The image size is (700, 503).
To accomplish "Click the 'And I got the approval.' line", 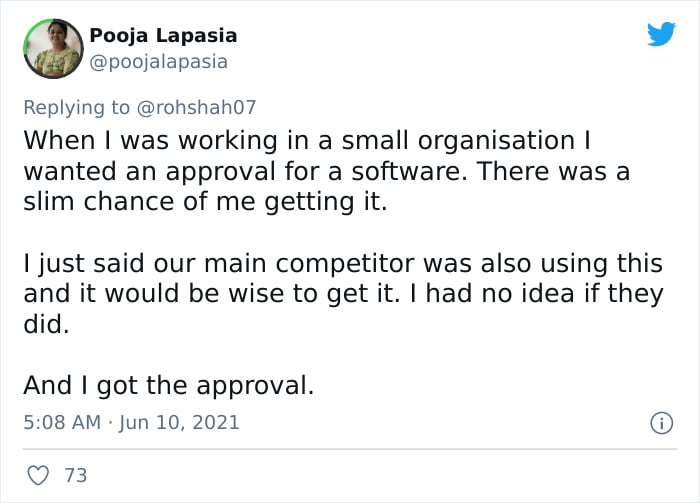I will [169, 385].
